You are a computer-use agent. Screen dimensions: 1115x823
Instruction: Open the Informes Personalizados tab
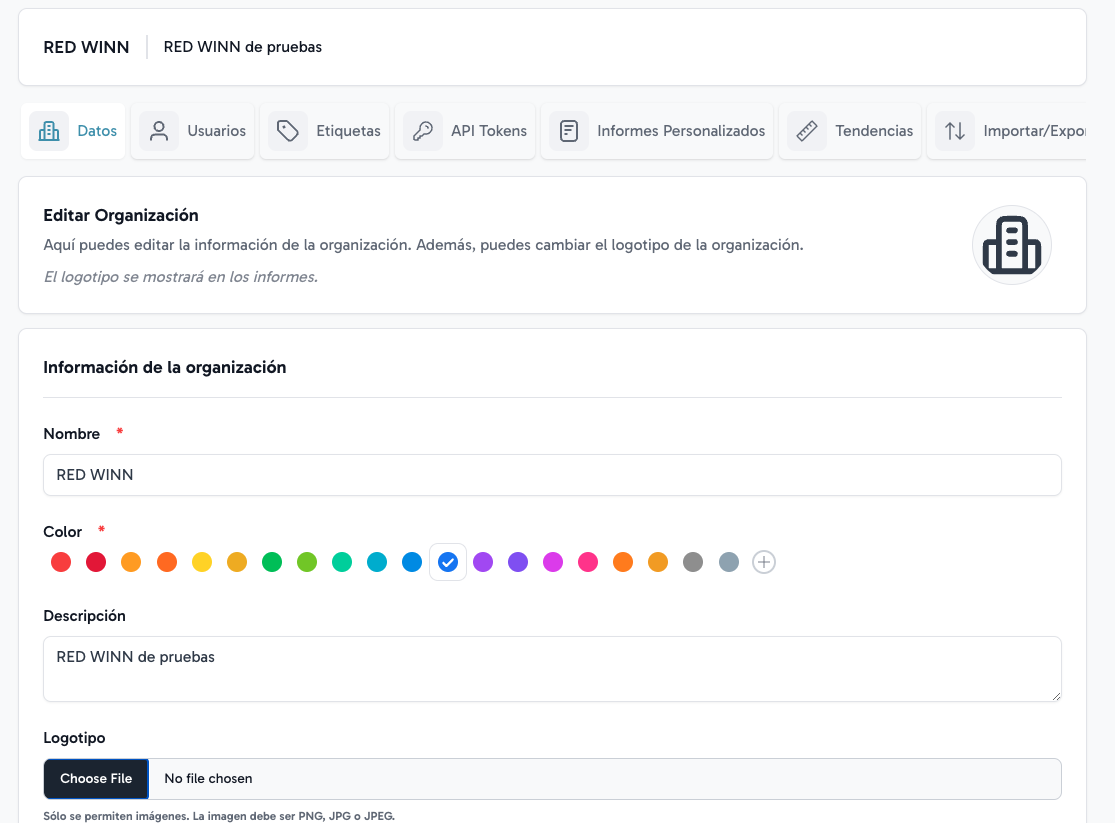coord(680,131)
